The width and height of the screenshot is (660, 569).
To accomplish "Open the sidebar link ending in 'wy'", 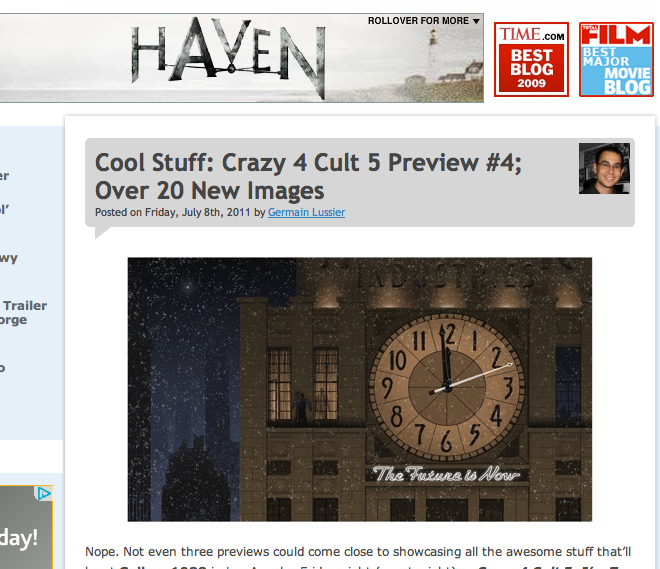I will pos(8,258).
